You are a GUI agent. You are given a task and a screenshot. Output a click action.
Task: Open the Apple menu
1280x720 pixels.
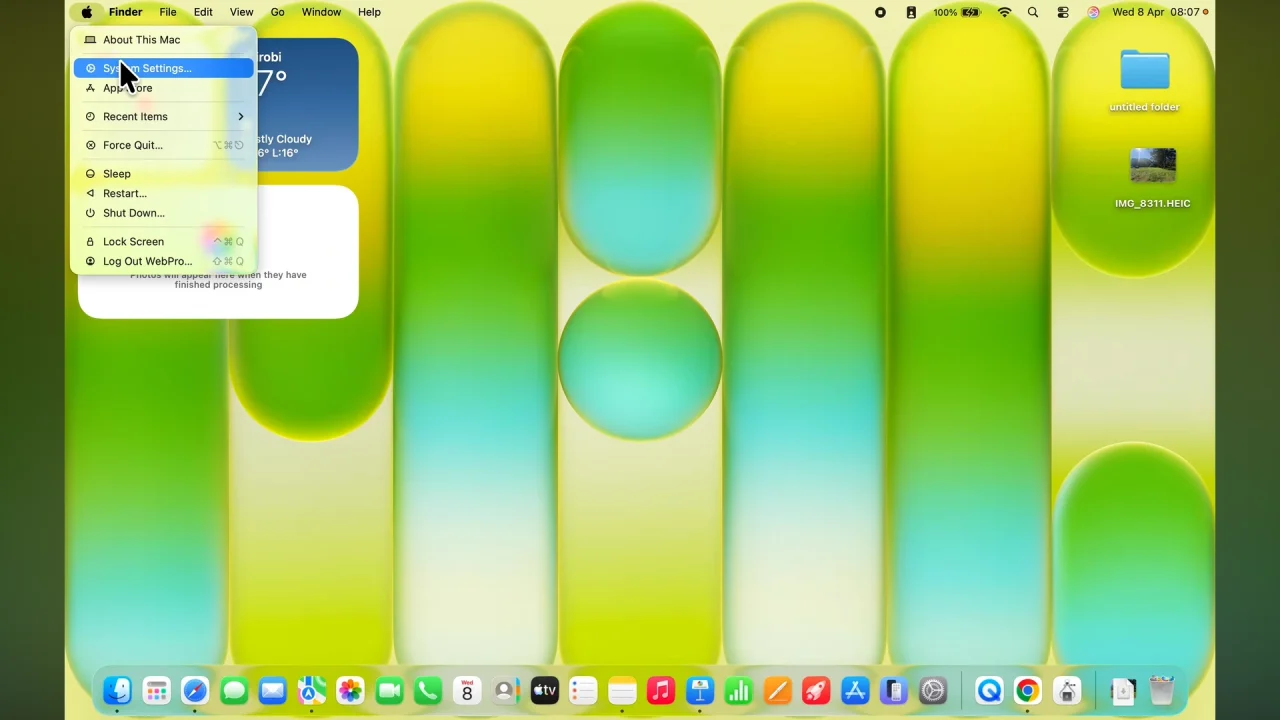point(85,12)
